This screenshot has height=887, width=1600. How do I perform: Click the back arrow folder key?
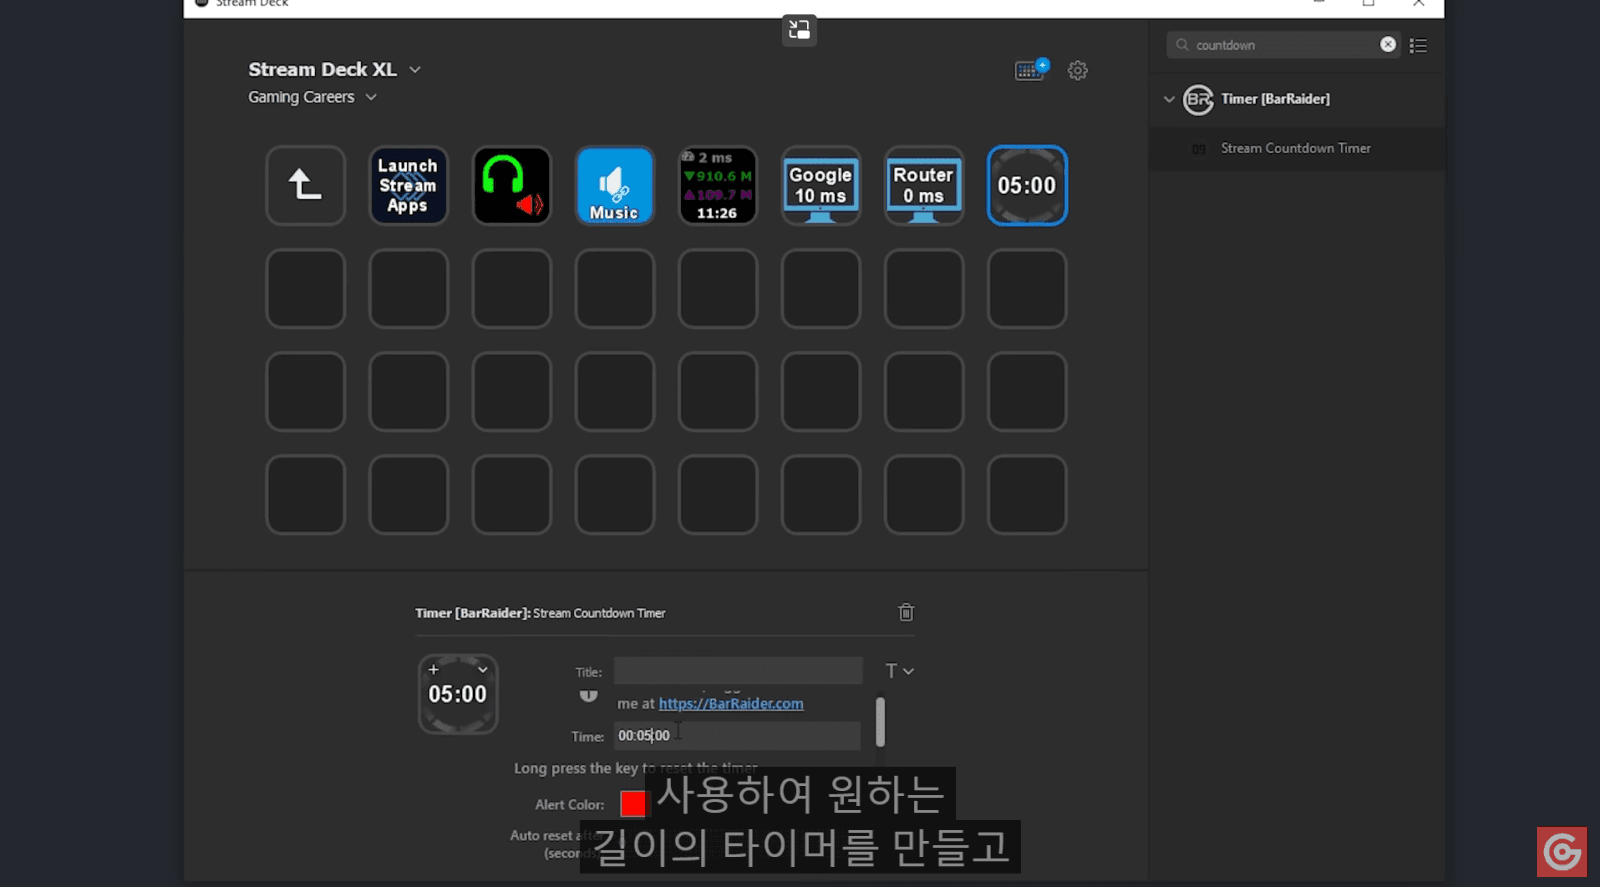[x=305, y=185]
